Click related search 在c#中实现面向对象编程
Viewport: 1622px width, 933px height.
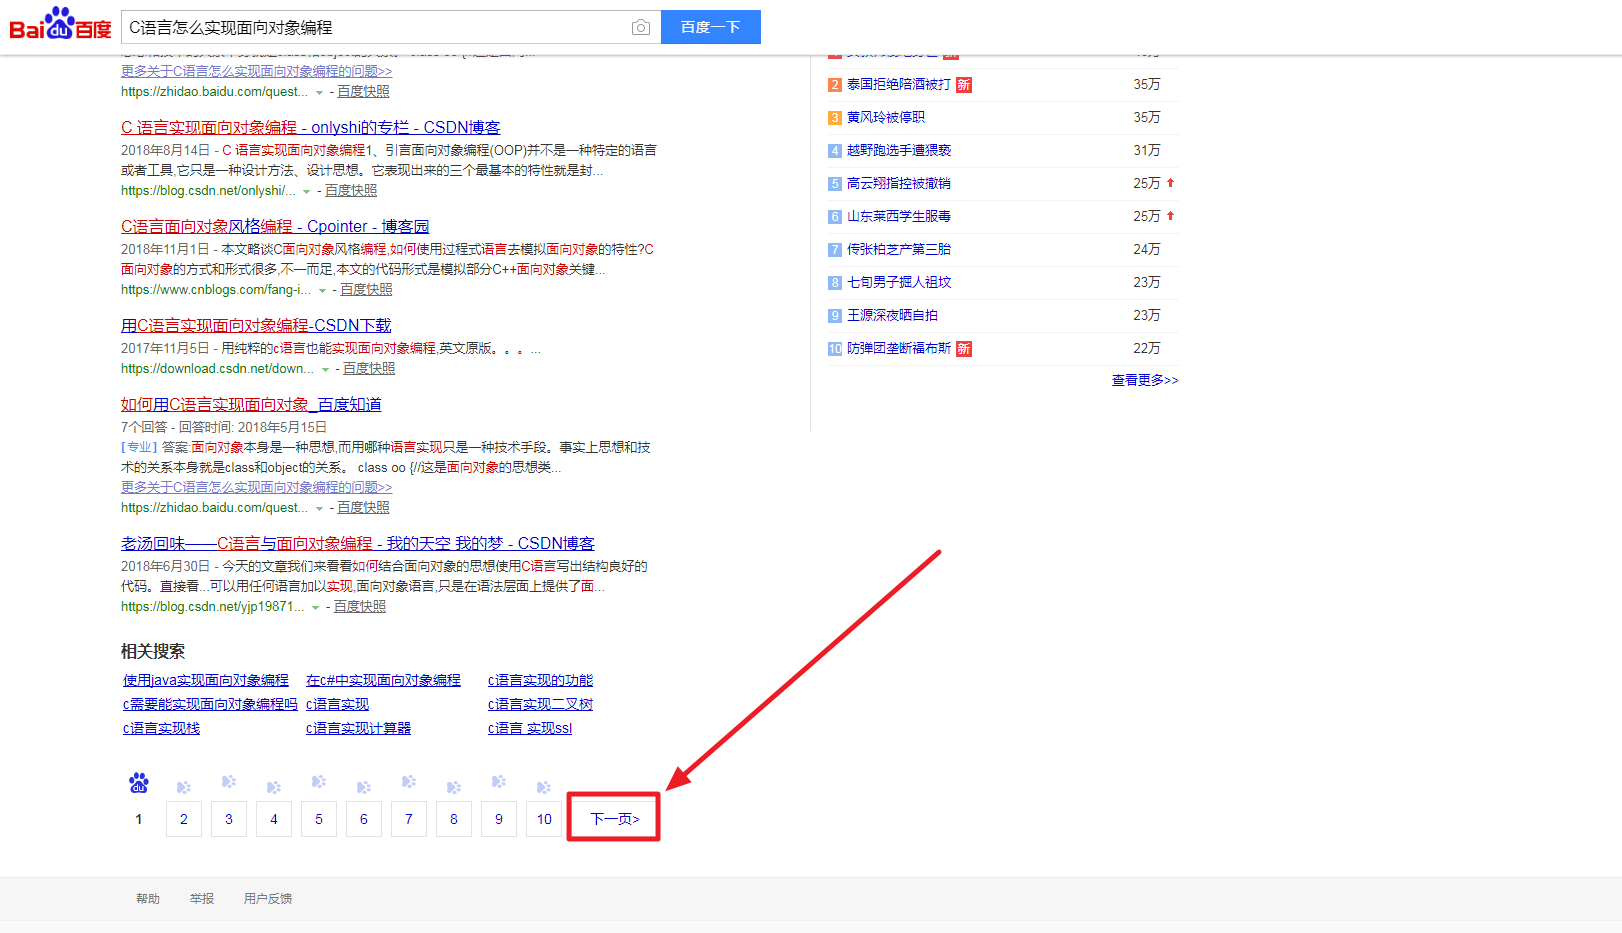pyautogui.click(x=383, y=680)
